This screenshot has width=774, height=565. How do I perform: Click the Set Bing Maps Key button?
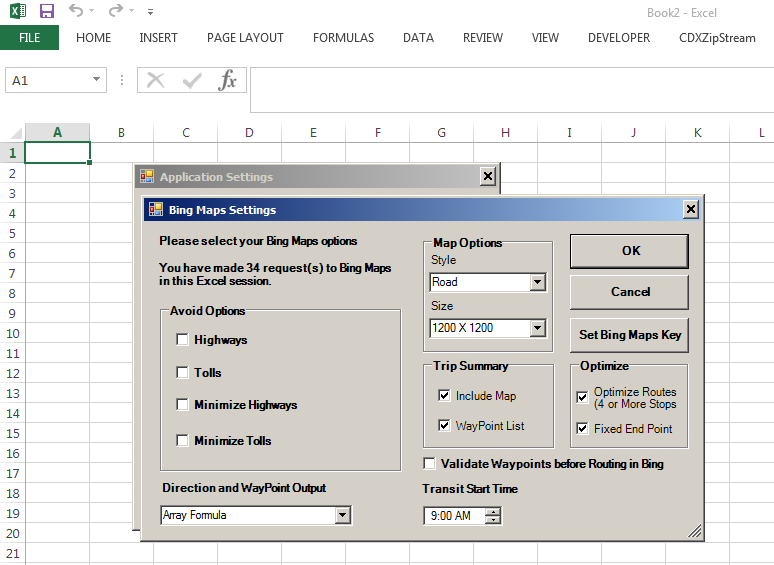click(x=629, y=335)
